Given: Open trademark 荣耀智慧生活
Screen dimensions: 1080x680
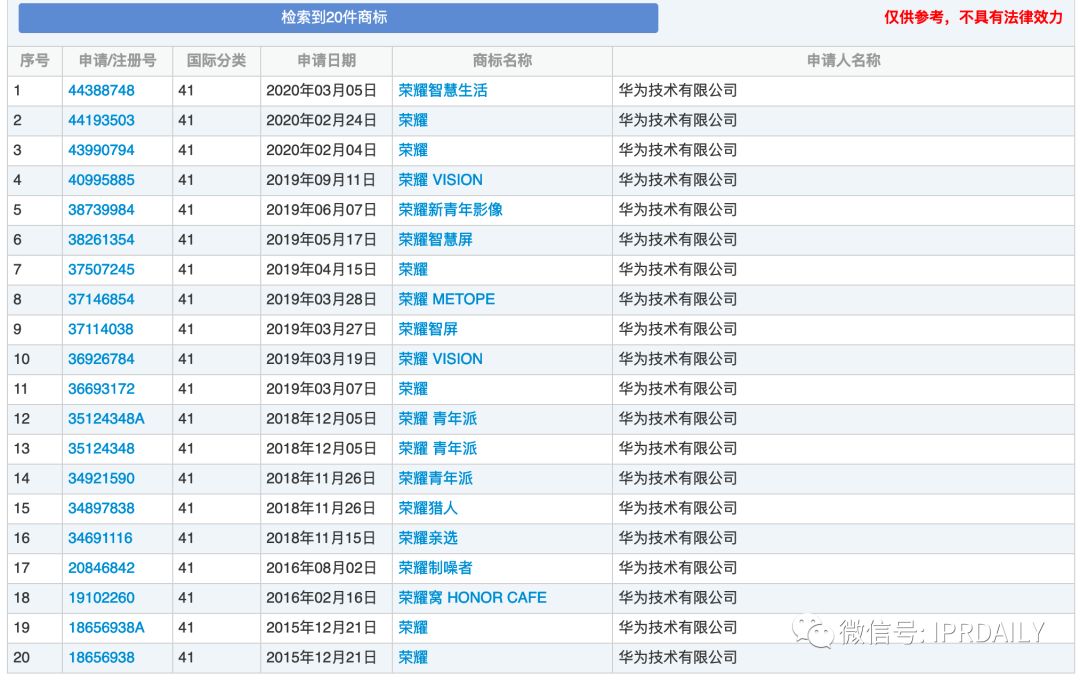Looking at the screenshot, I should pos(443,90).
